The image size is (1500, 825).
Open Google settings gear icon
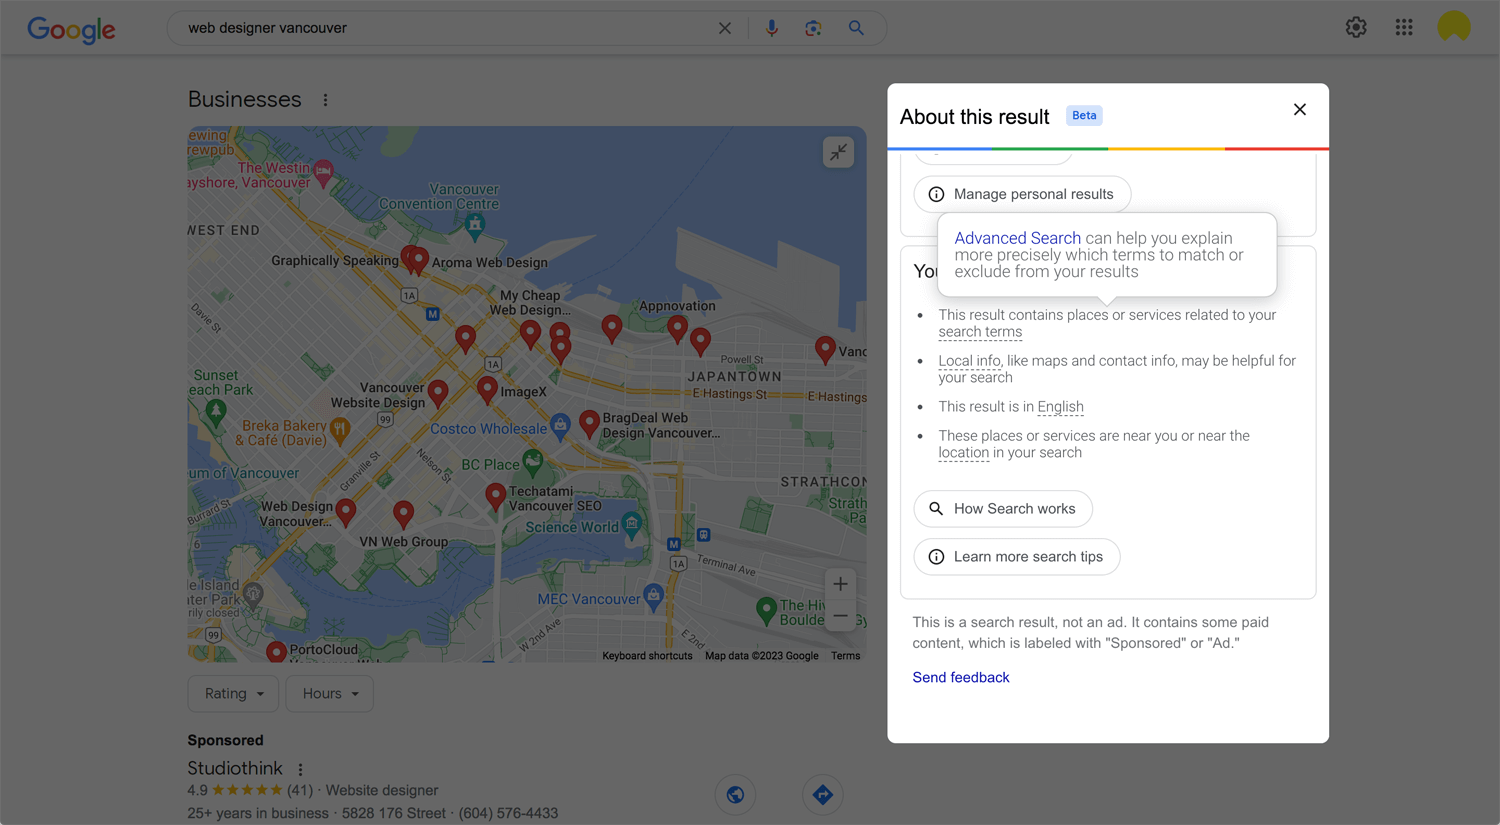coord(1356,27)
